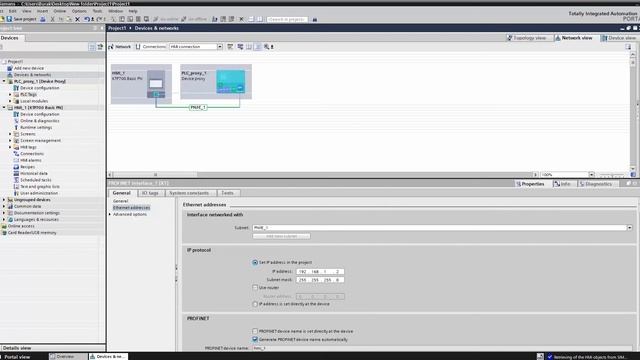This screenshot has height=360, width=640.
Task: Click the Go online toolbar icon
Action: pyautogui.click(x=156, y=19)
